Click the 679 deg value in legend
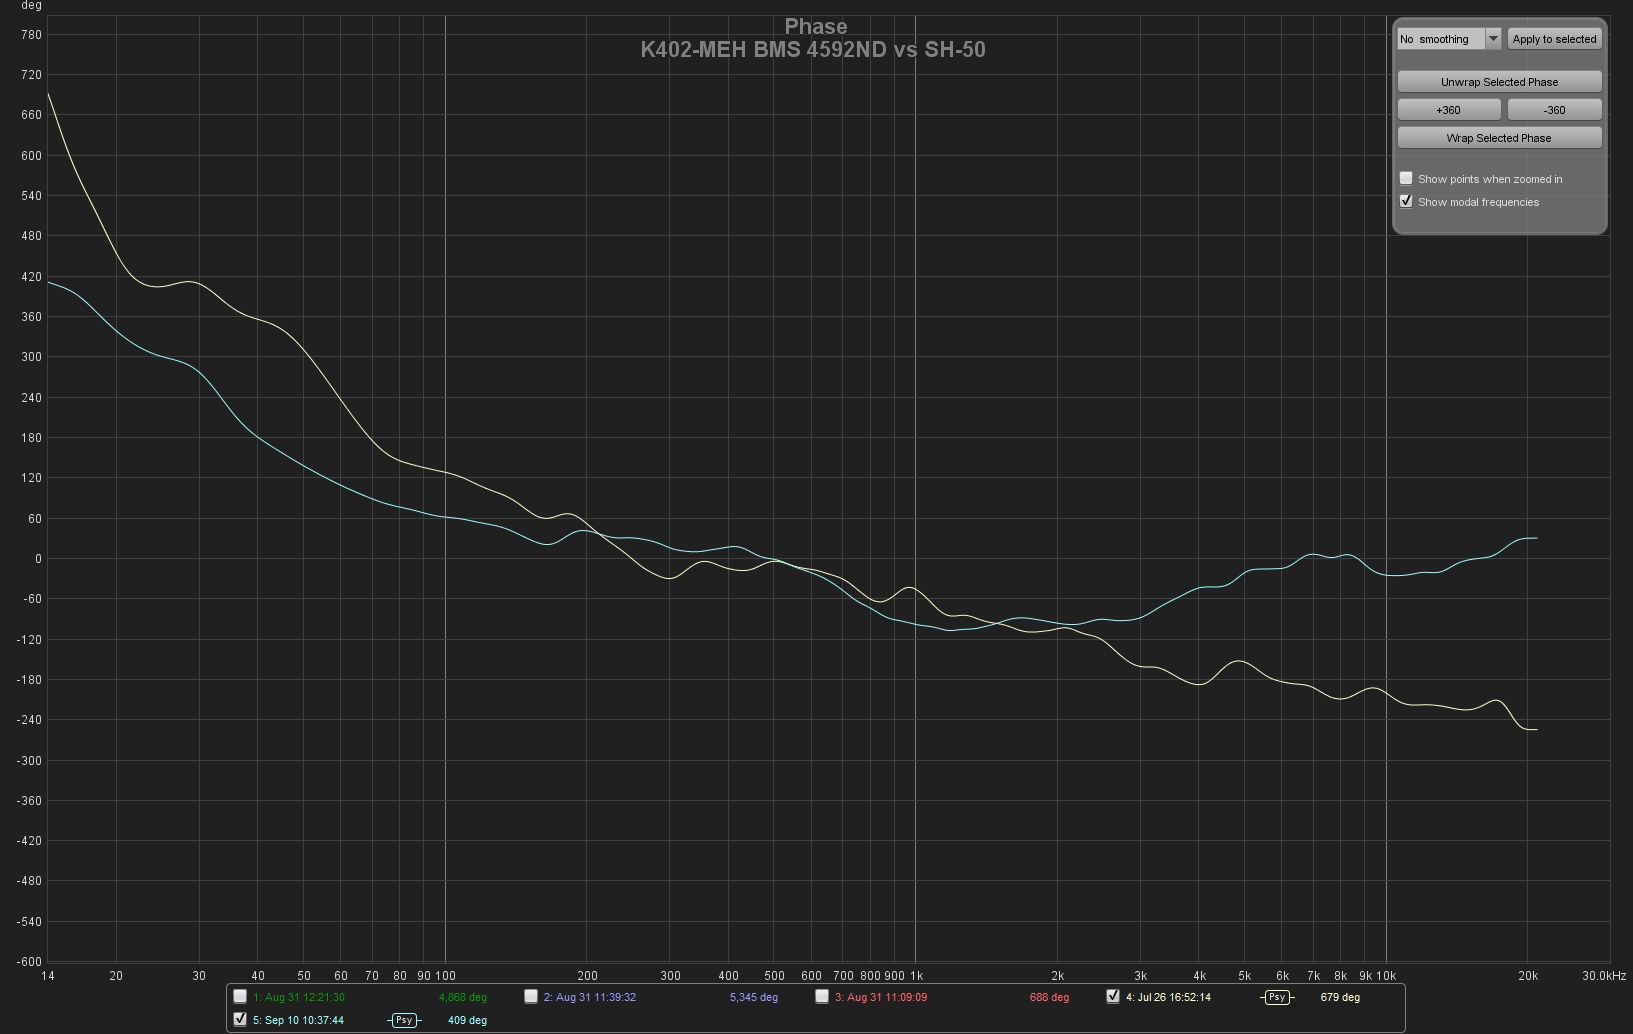 coord(1340,997)
